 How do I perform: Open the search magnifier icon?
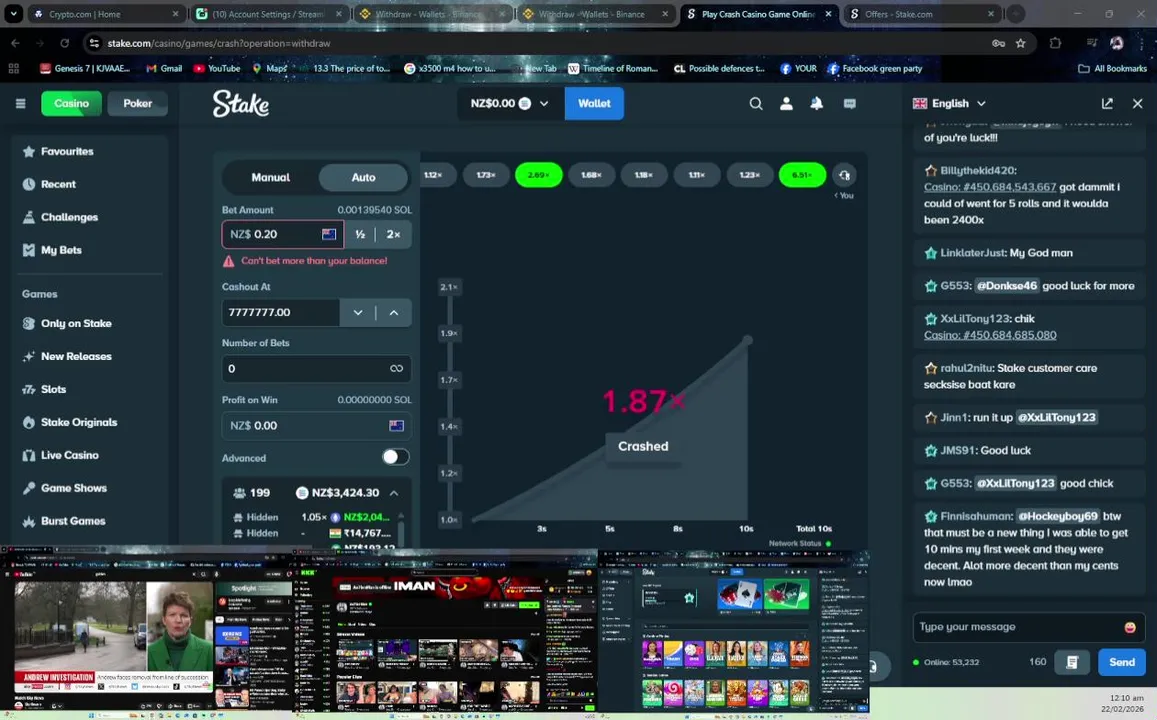coord(756,103)
